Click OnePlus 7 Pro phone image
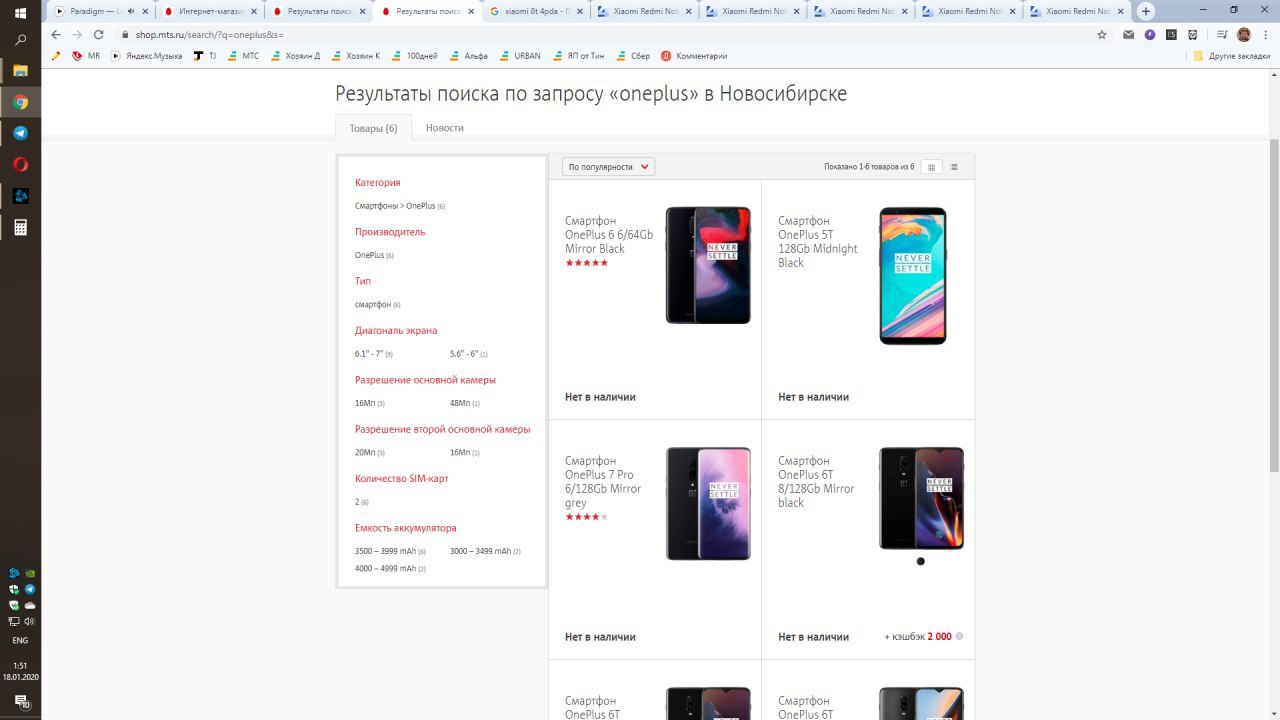This screenshot has height=720, width=1280. [x=708, y=503]
